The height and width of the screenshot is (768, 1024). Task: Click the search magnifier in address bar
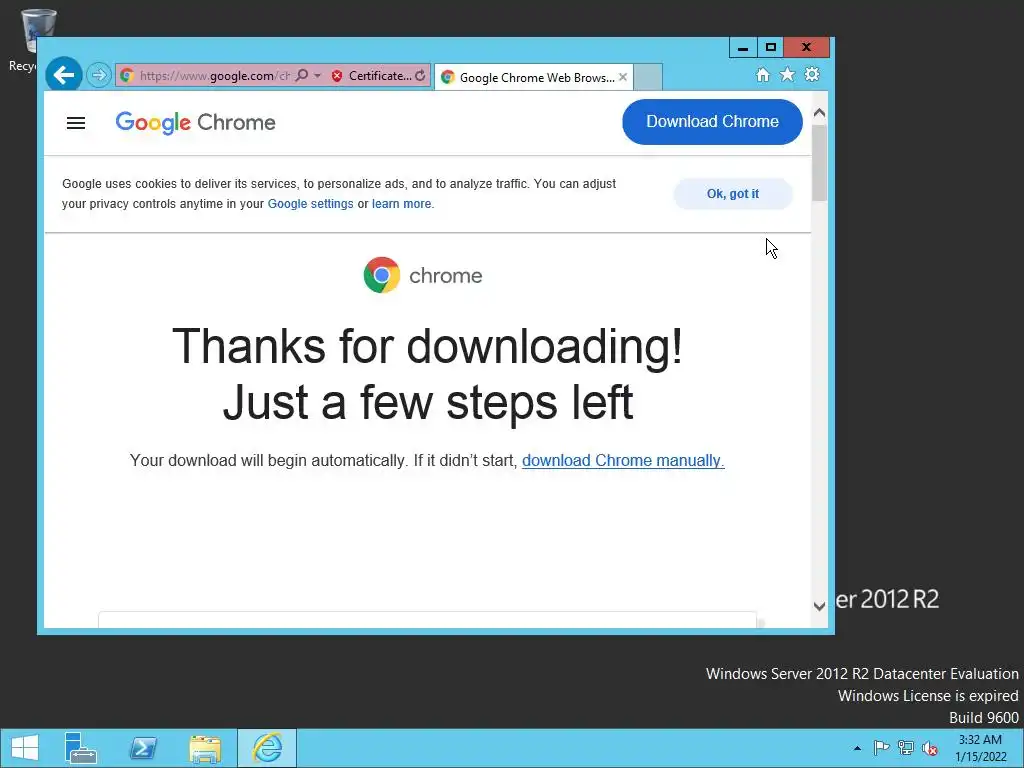(302, 76)
